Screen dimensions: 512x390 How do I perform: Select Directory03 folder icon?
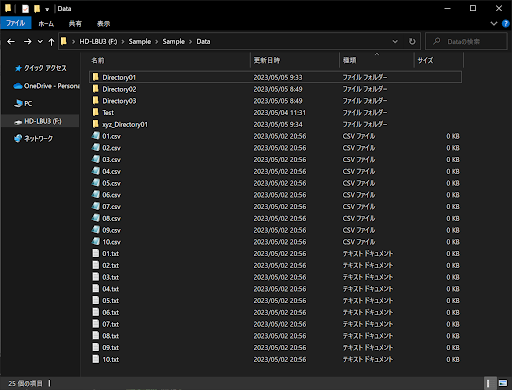(x=96, y=101)
